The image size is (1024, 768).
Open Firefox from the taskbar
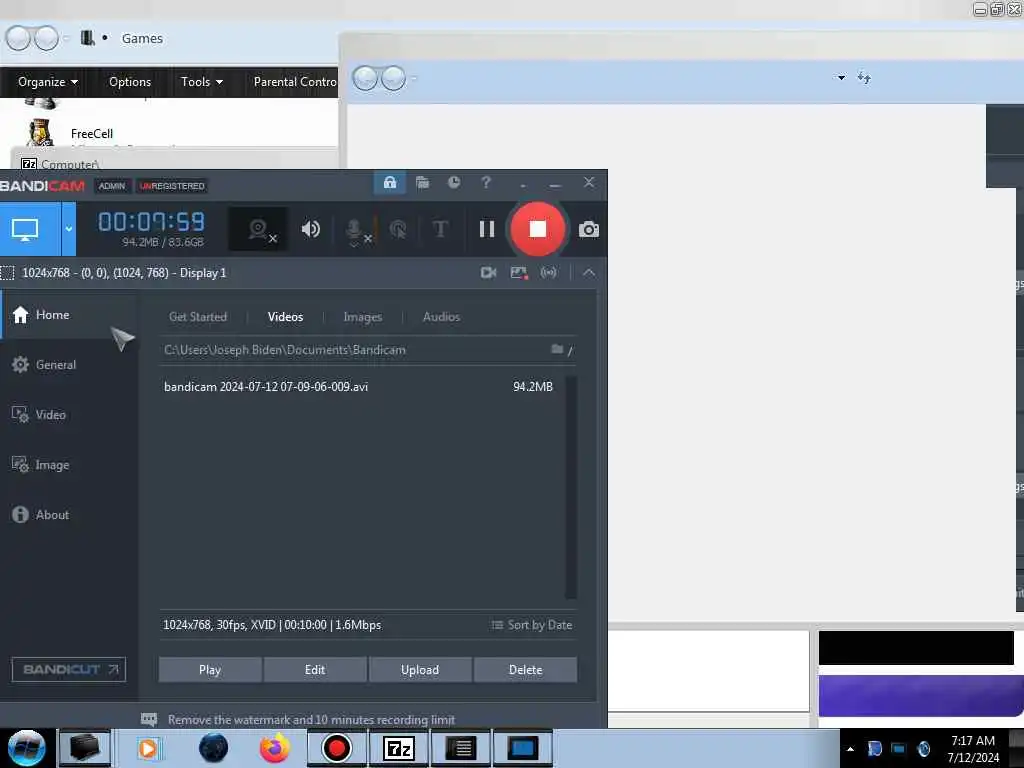point(275,748)
